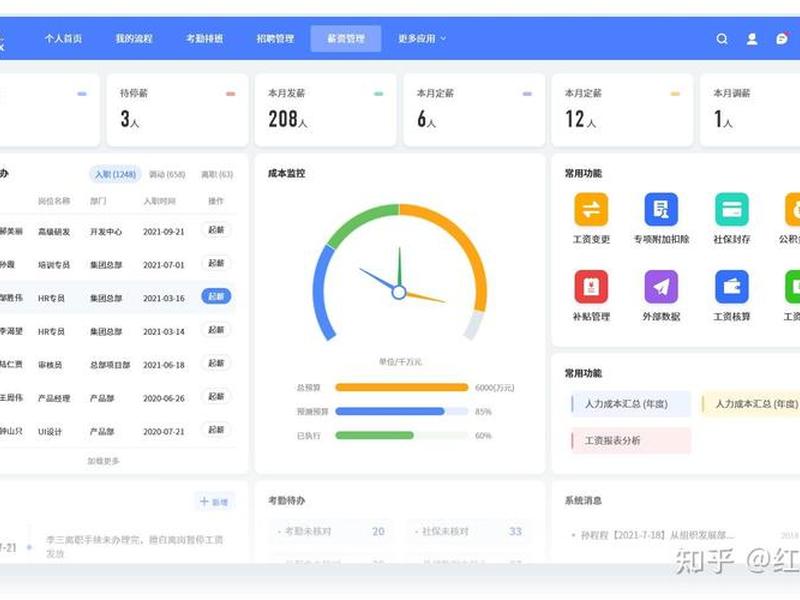Image resolution: width=800 pixels, height=600 pixels.
Task: Click 起薪 for the 2020-06-26 row
Action: pos(216,396)
